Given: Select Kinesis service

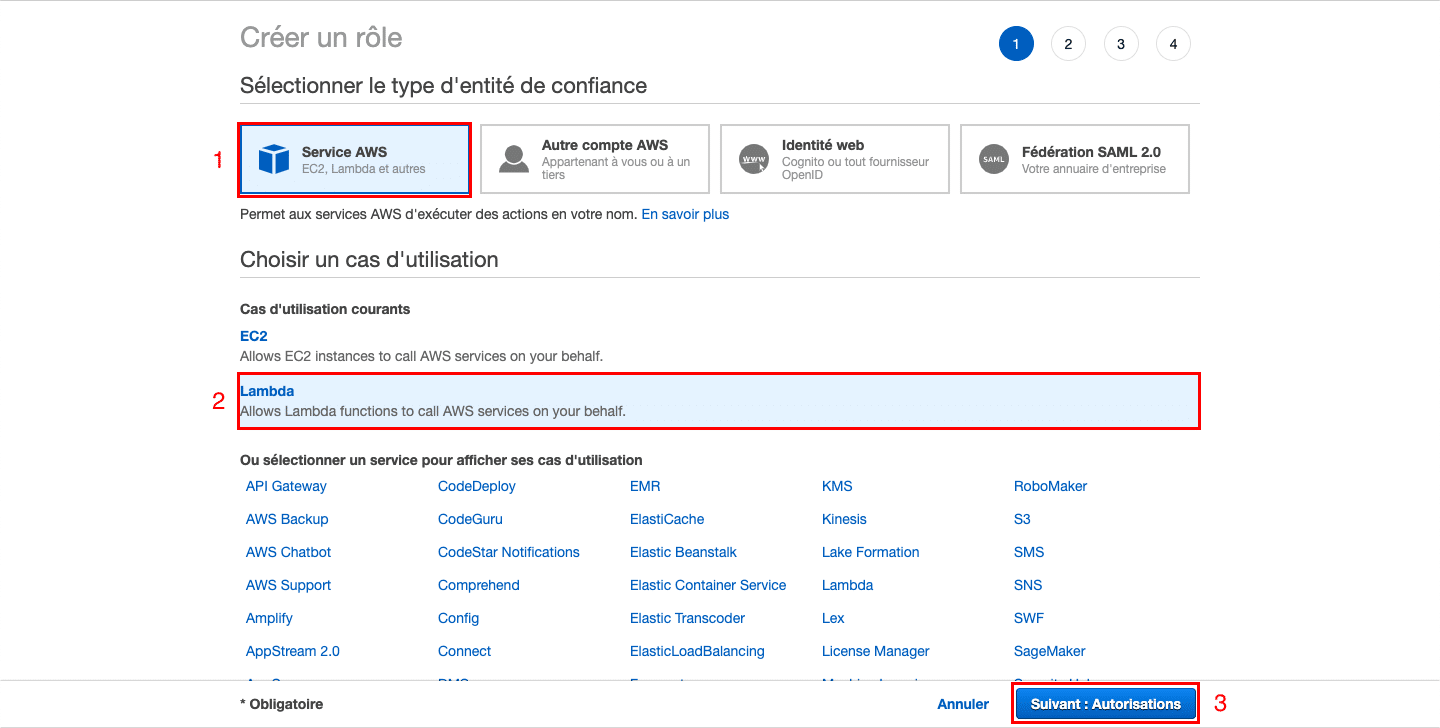Looking at the screenshot, I should pyautogui.click(x=844, y=519).
